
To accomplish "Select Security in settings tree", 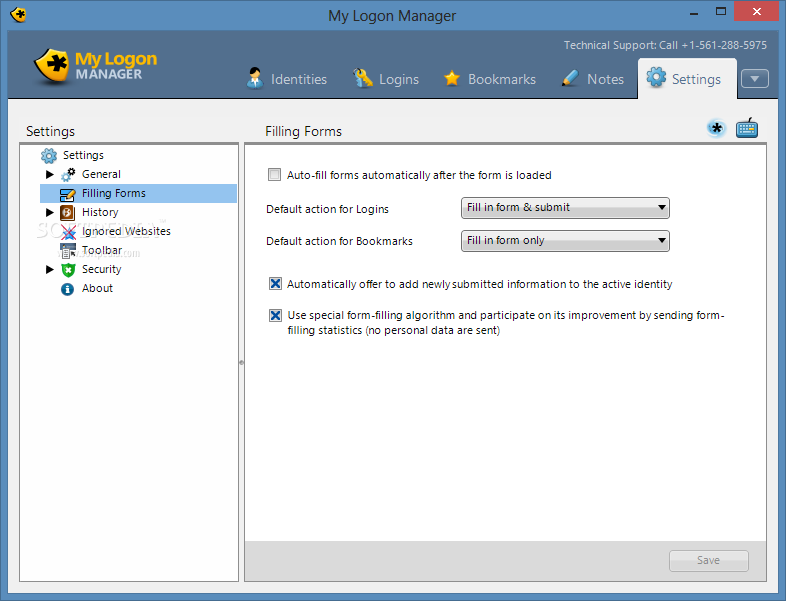I will click(x=102, y=269).
